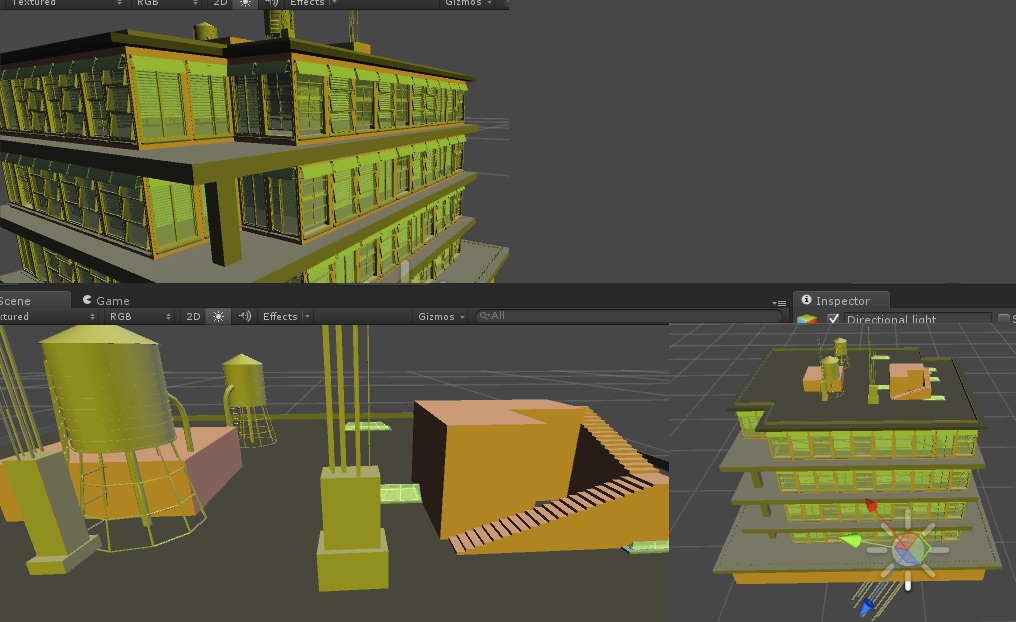Click the Inspector tab info icon

807,299
